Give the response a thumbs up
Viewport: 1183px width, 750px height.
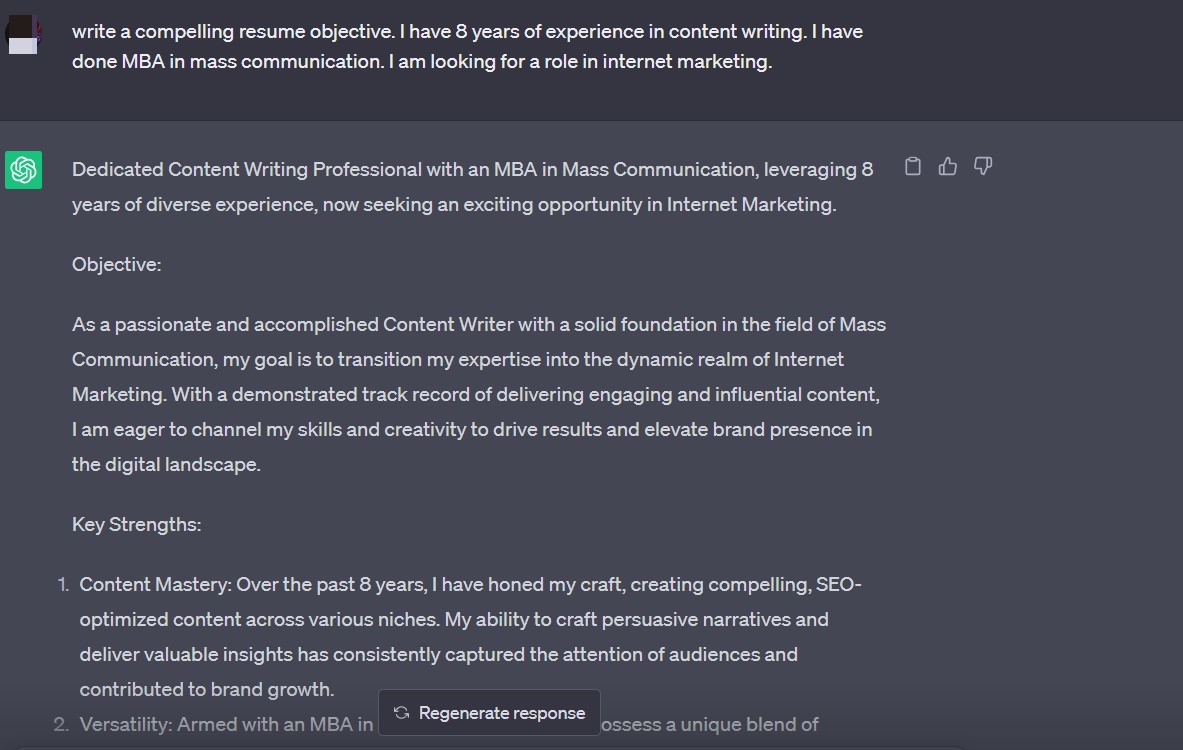pyautogui.click(x=948, y=166)
